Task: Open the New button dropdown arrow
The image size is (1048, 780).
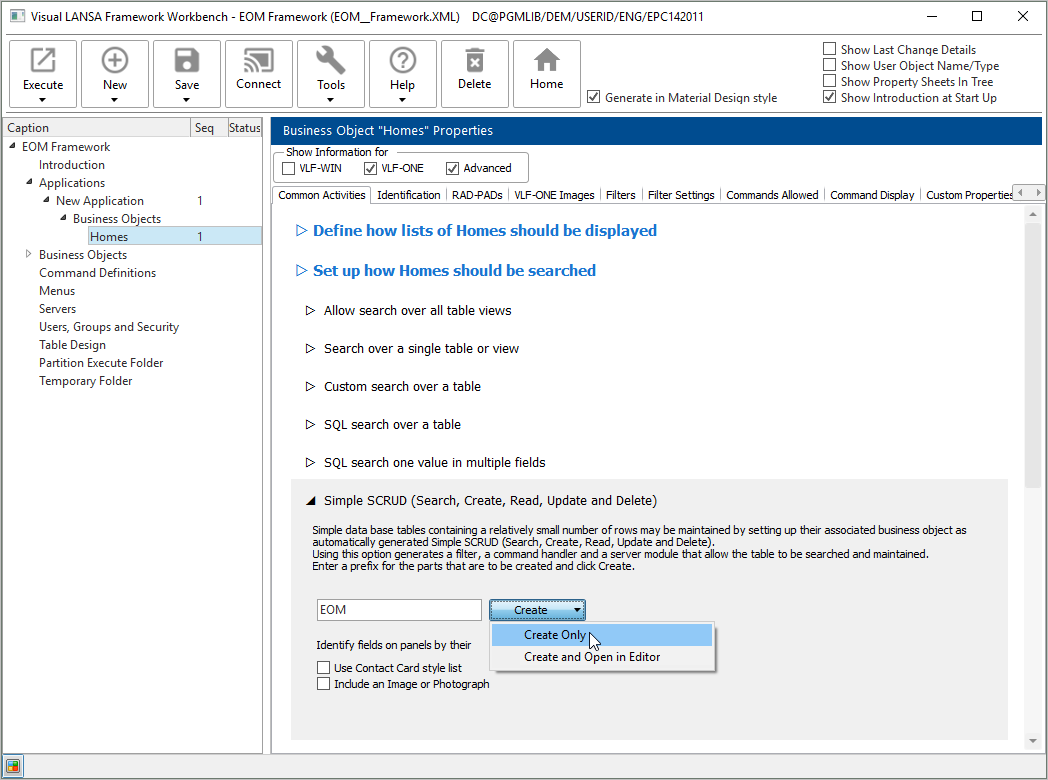Action: pyautogui.click(x=115, y=100)
